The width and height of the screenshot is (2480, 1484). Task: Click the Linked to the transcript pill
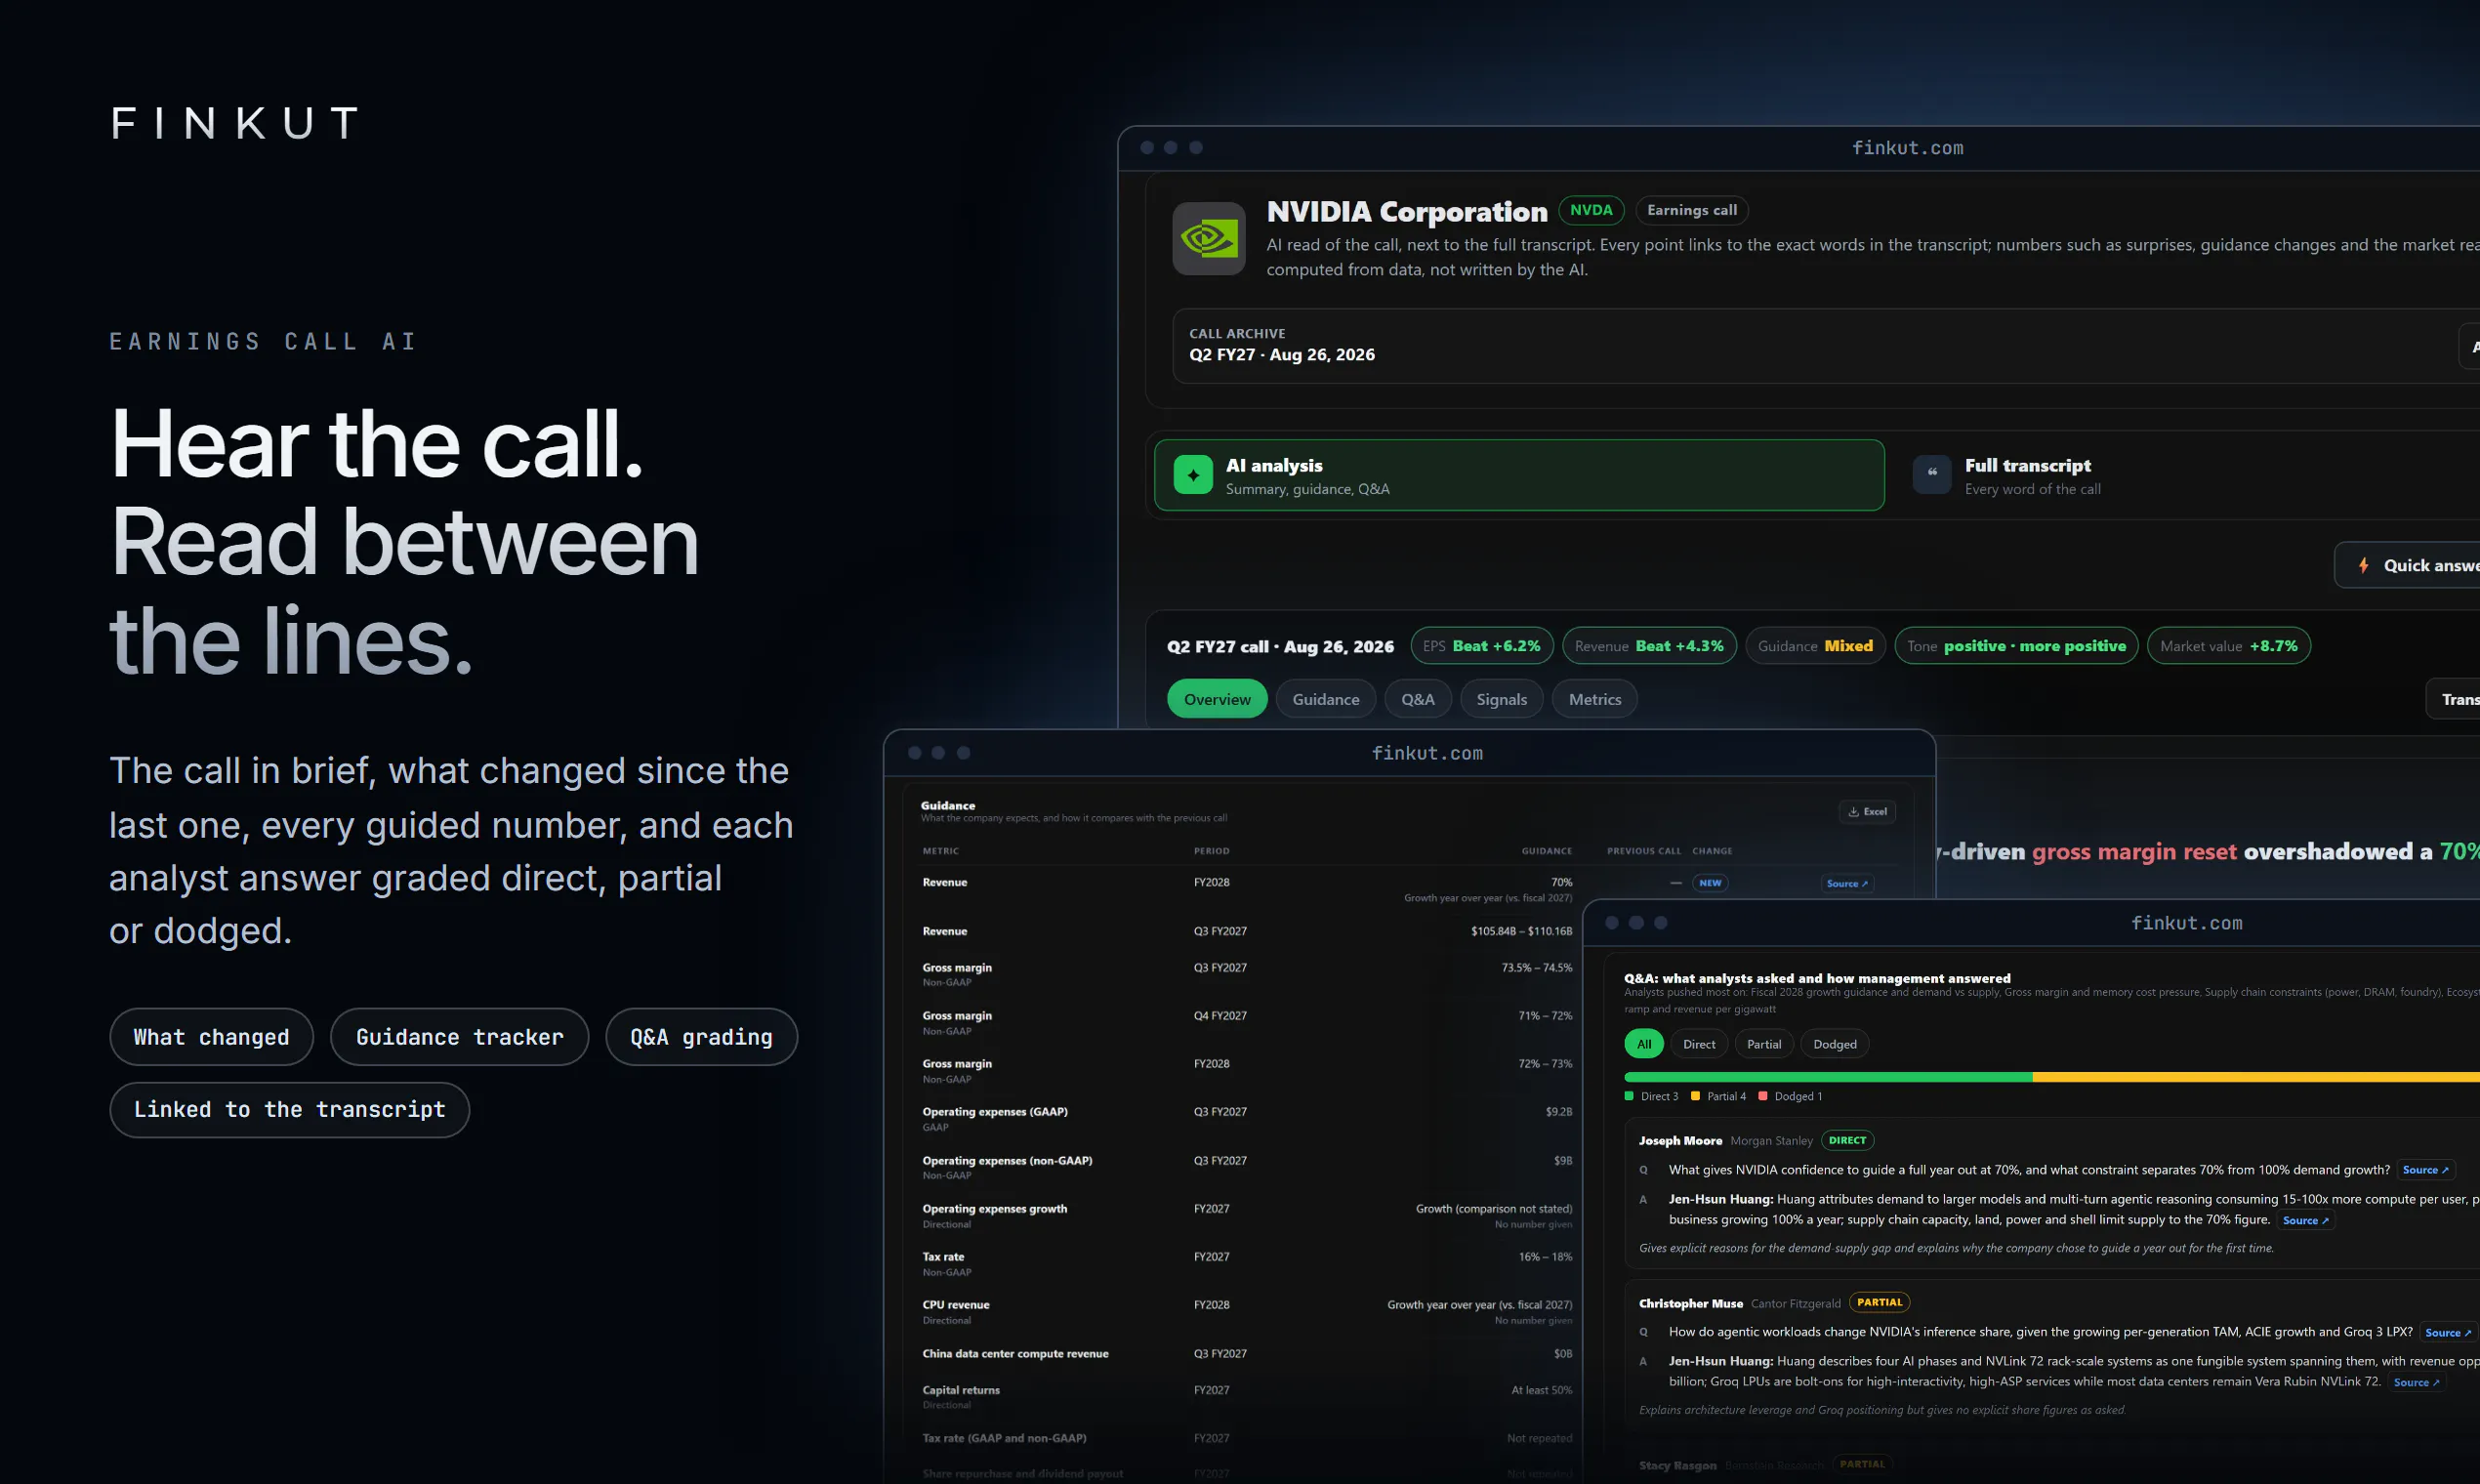click(289, 1109)
